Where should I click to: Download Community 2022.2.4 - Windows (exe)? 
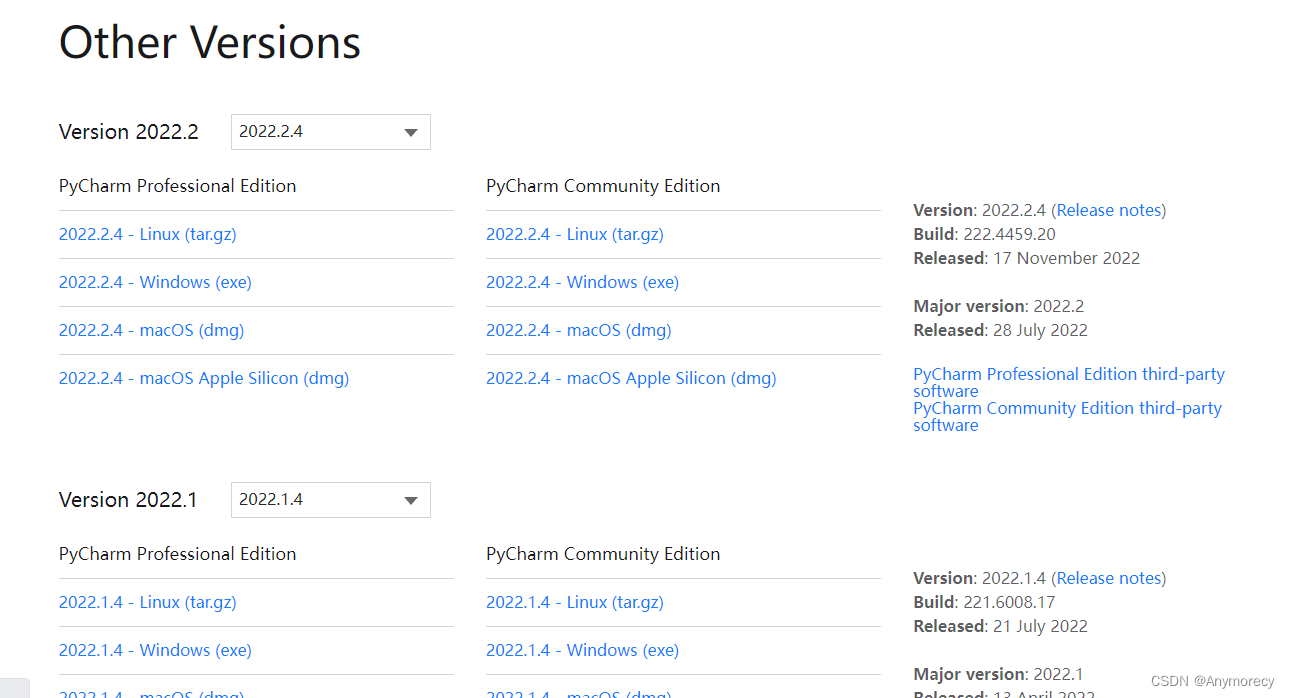[x=582, y=282]
